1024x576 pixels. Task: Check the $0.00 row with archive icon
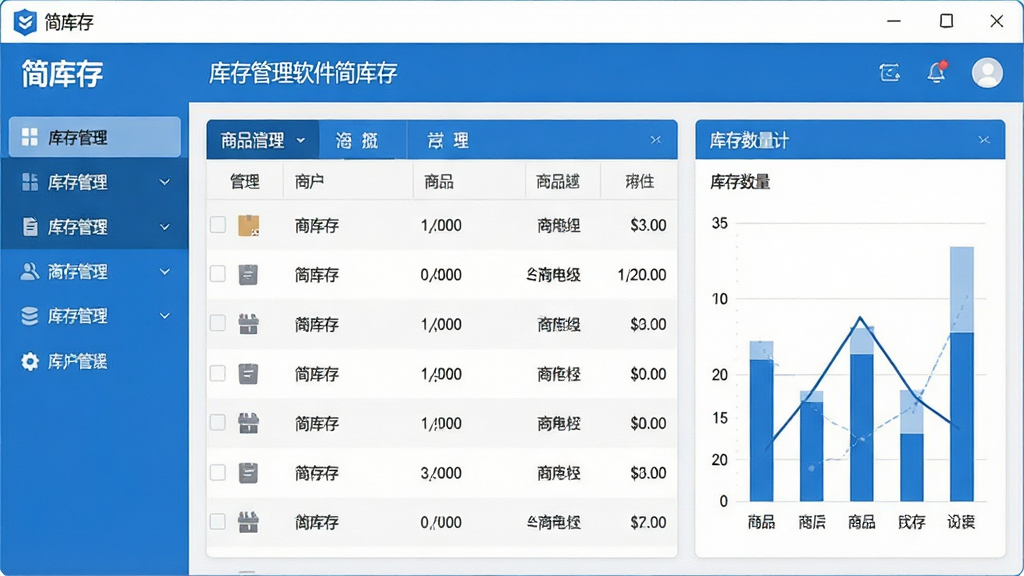coord(218,374)
